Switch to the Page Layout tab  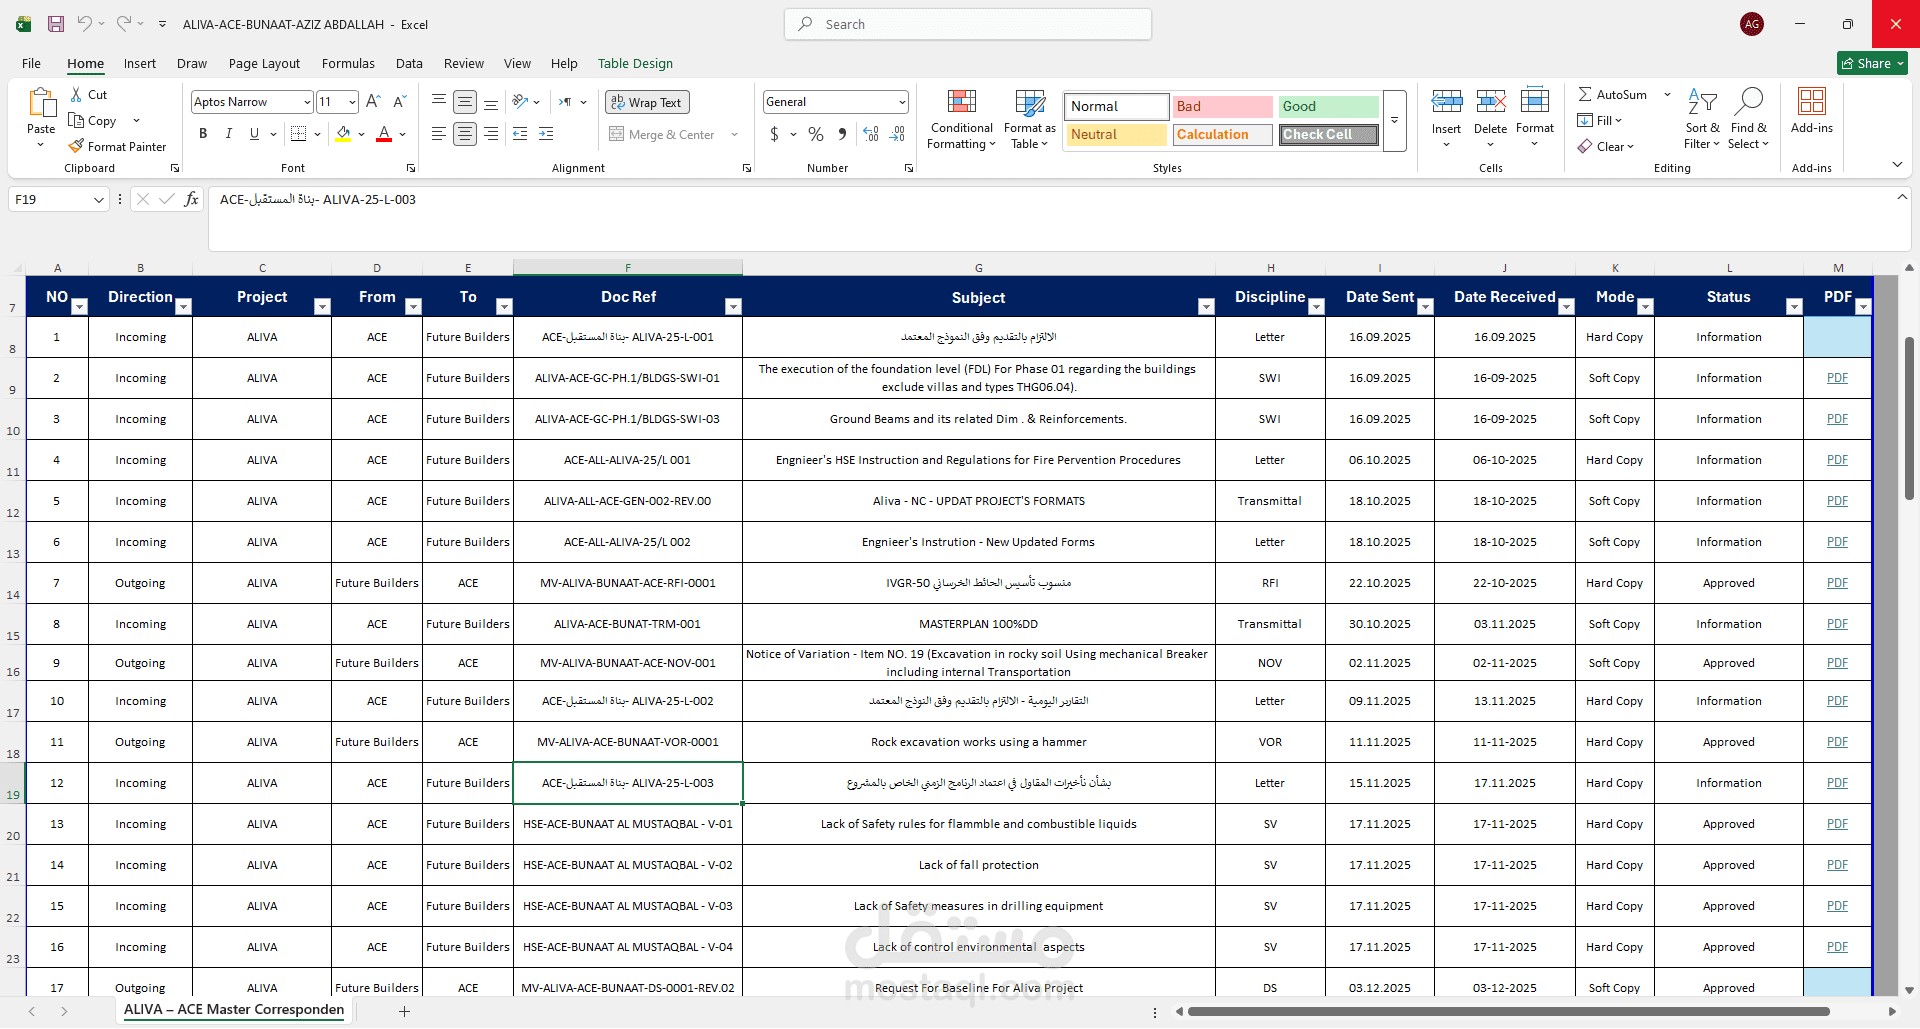[264, 63]
